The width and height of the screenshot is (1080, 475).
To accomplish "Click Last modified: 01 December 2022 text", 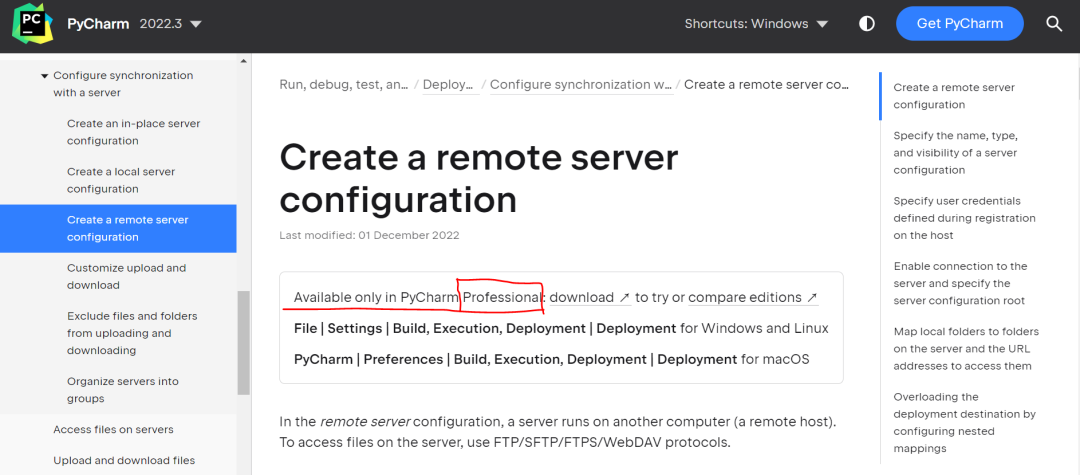I will click(x=369, y=235).
